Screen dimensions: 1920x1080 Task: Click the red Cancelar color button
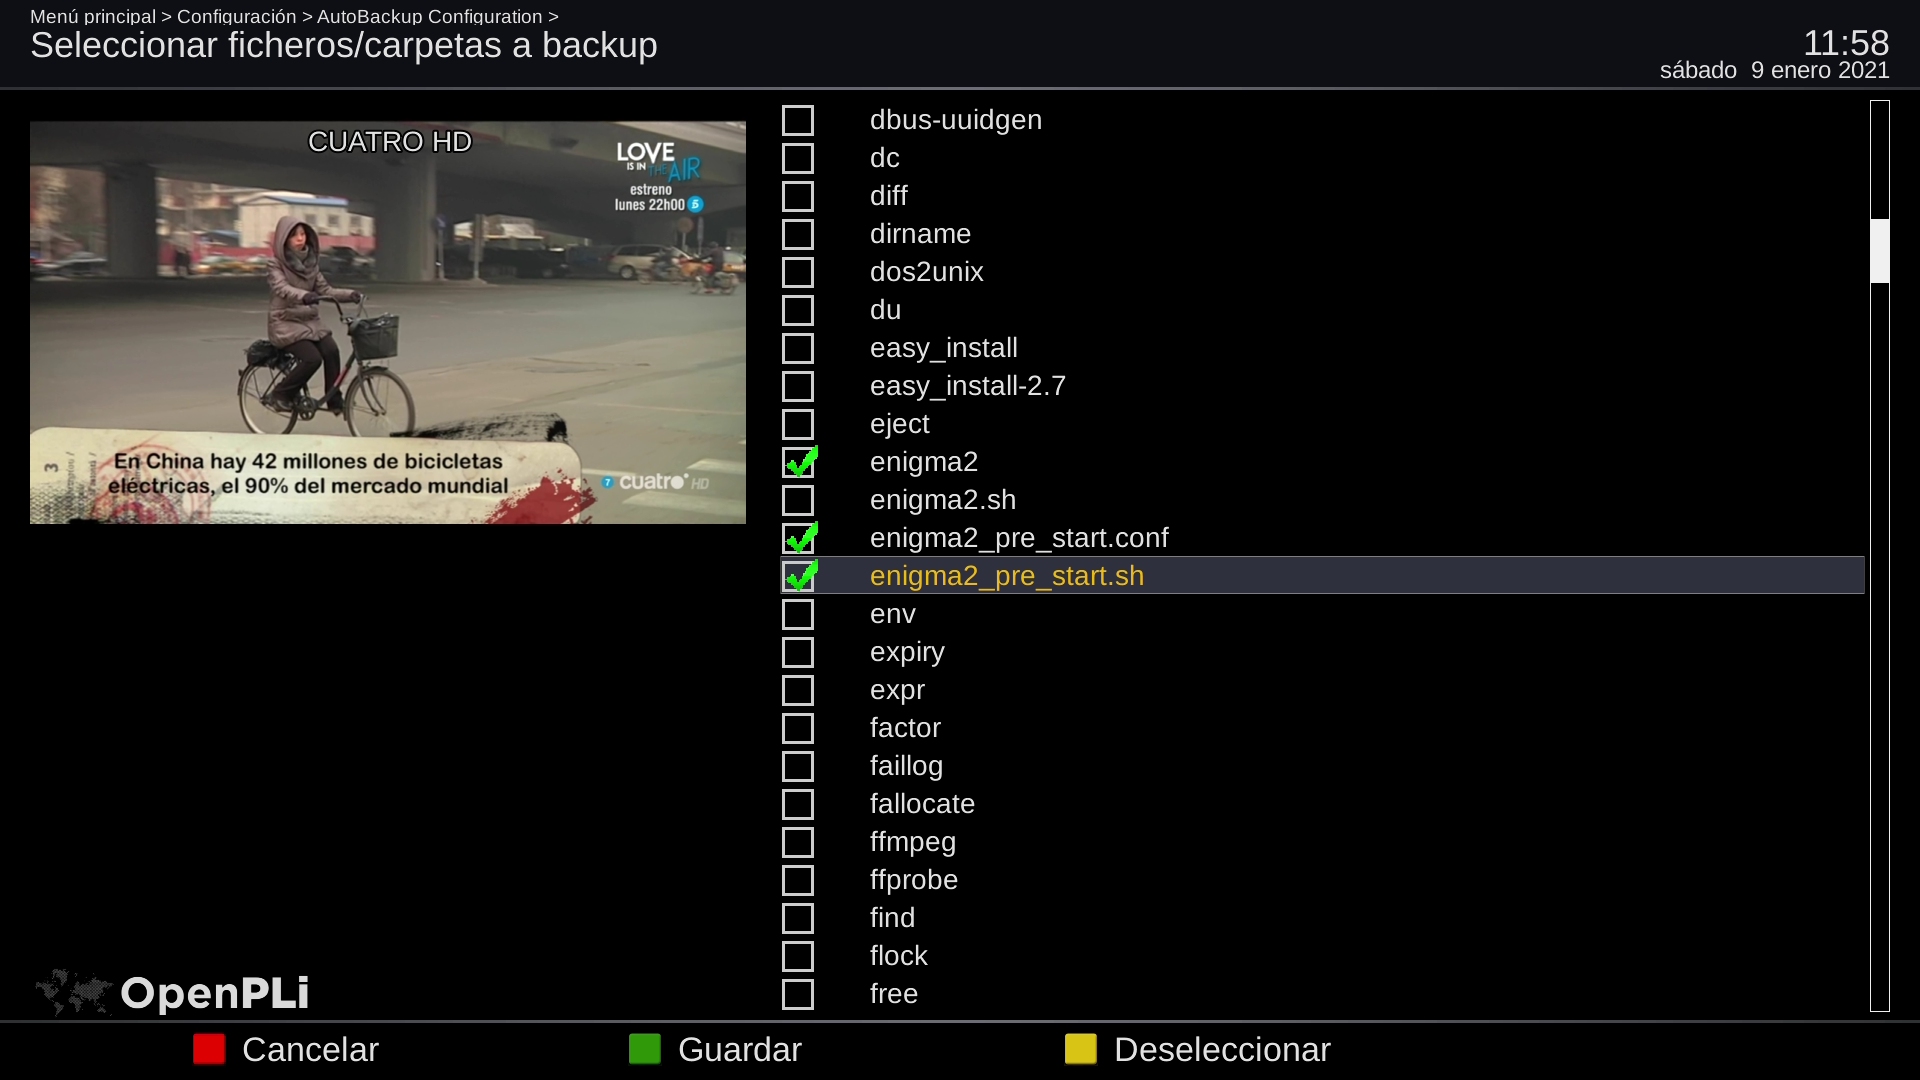click(209, 1049)
